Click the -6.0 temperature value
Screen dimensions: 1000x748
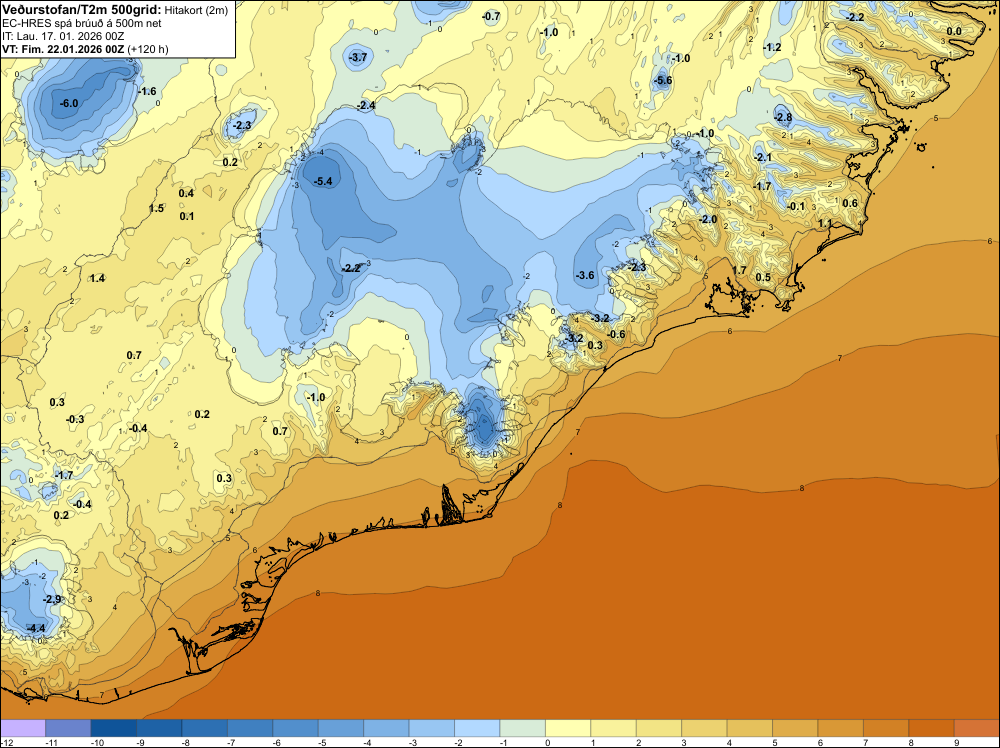pyautogui.click(x=69, y=103)
